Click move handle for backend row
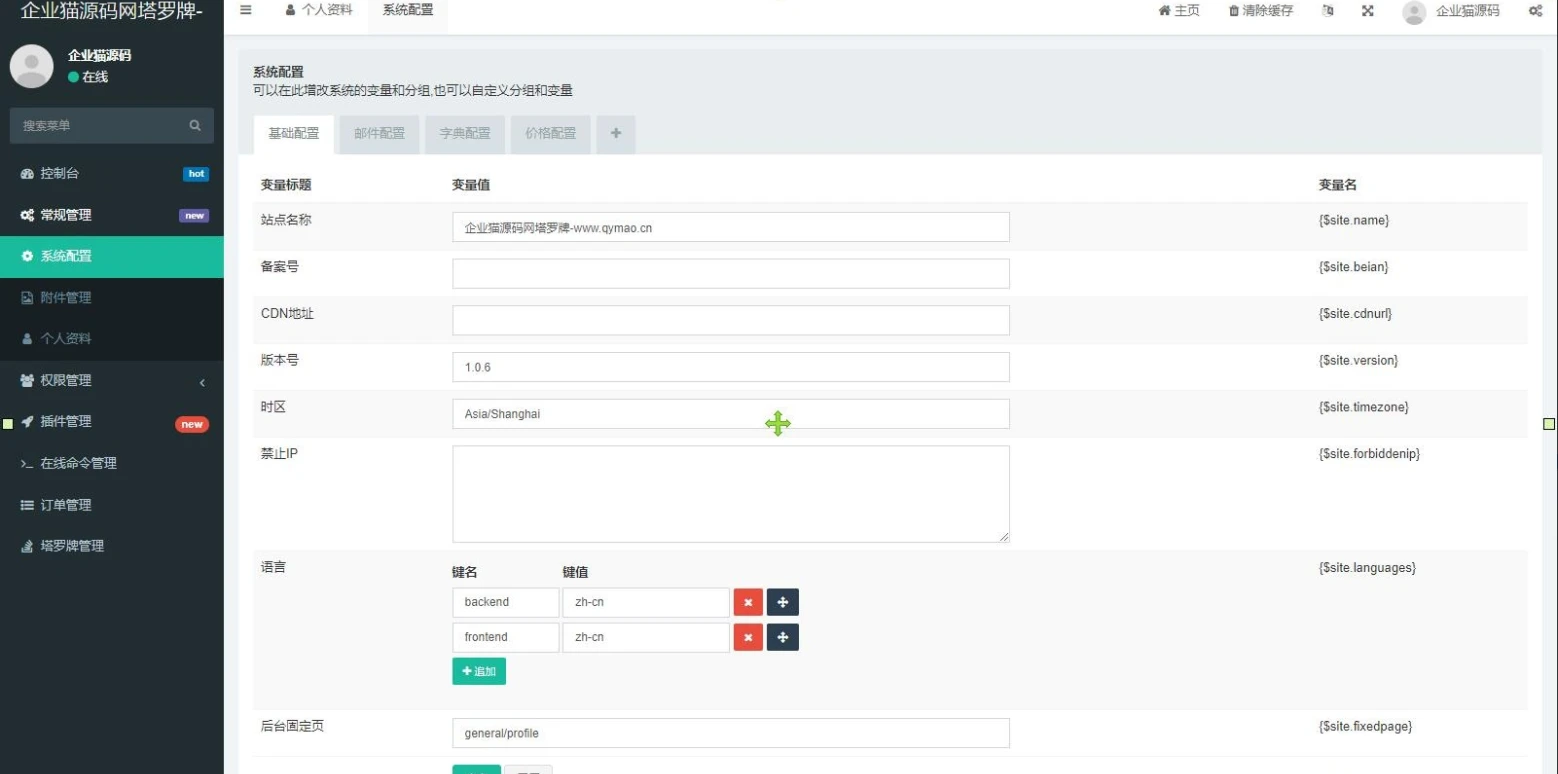 [x=783, y=602]
